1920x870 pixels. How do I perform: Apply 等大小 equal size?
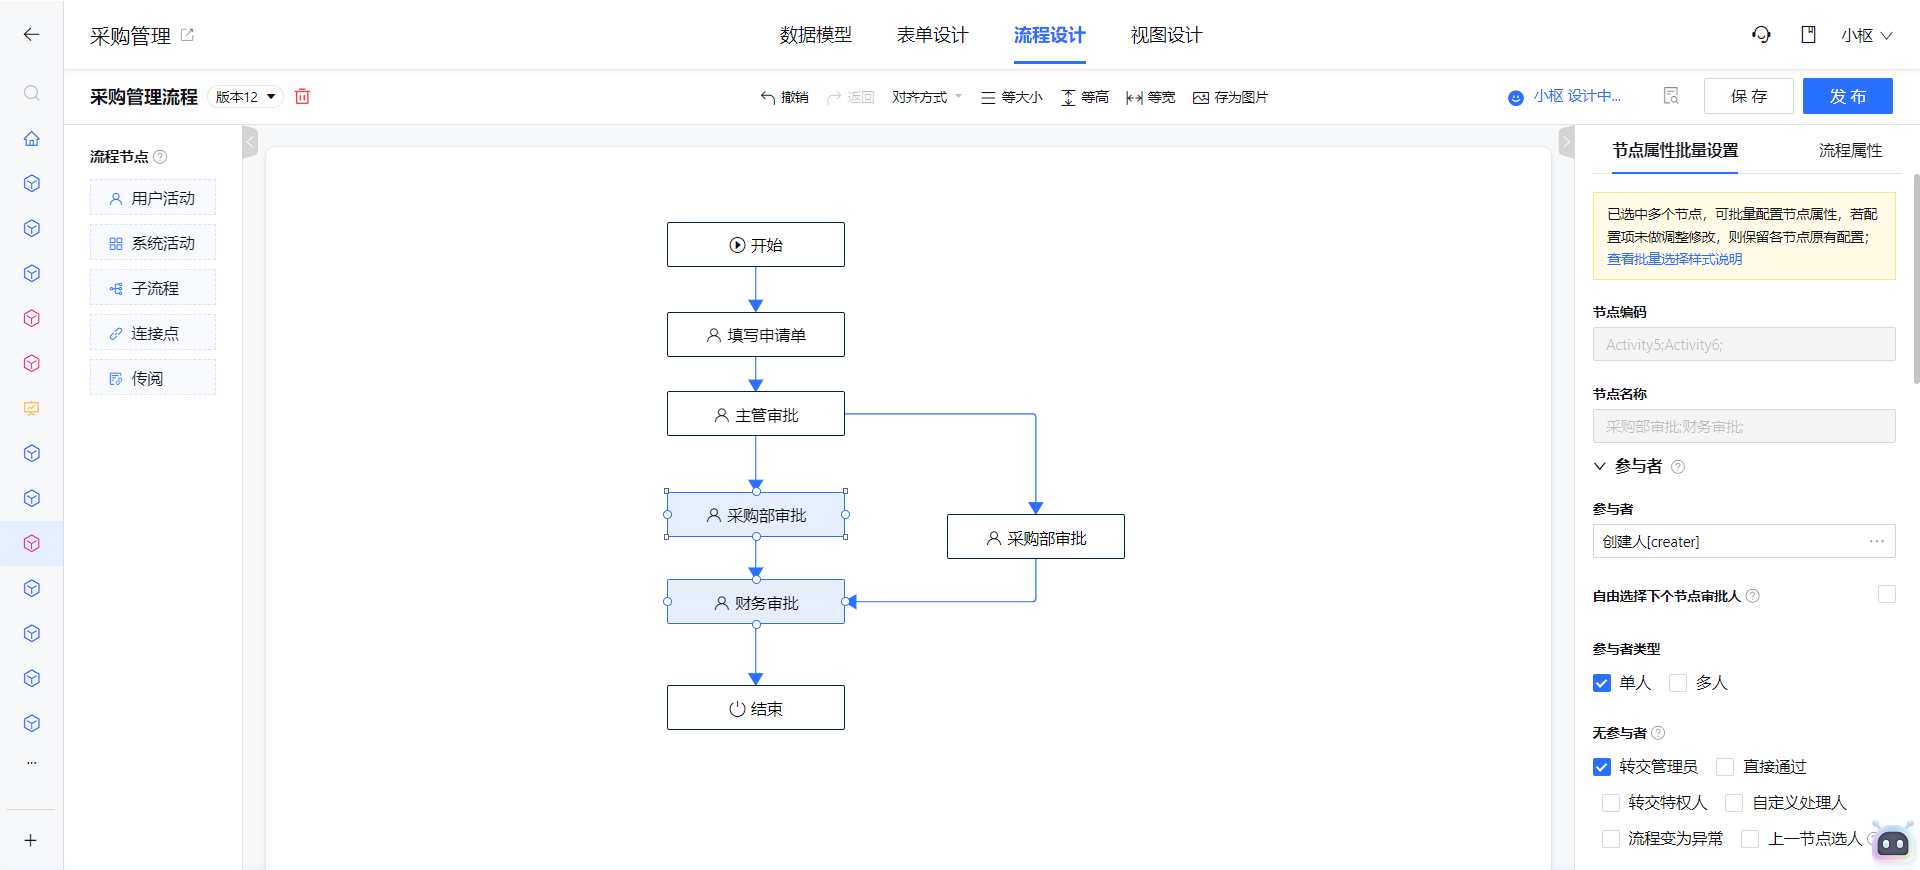coord(1011,97)
